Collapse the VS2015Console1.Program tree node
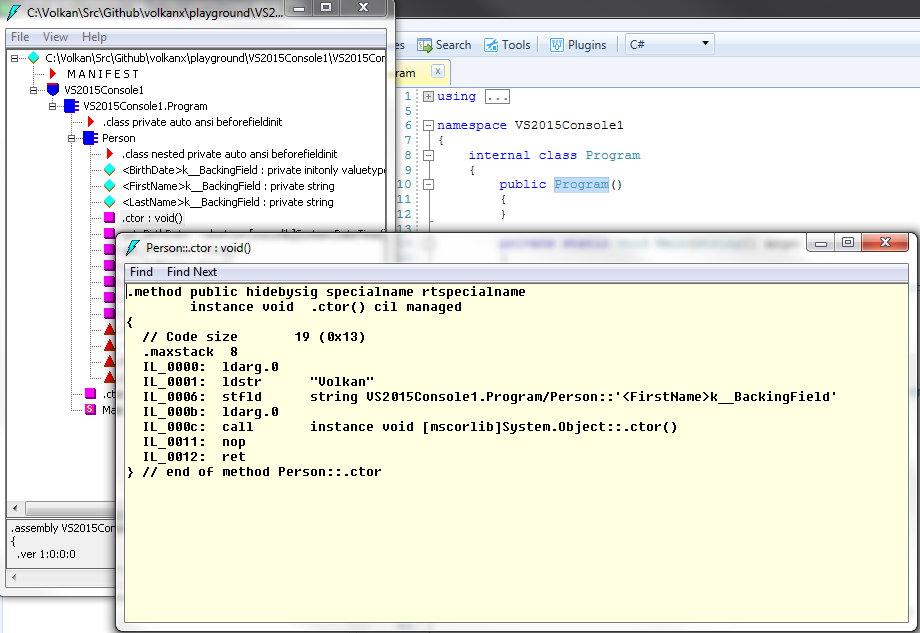 tap(52, 106)
